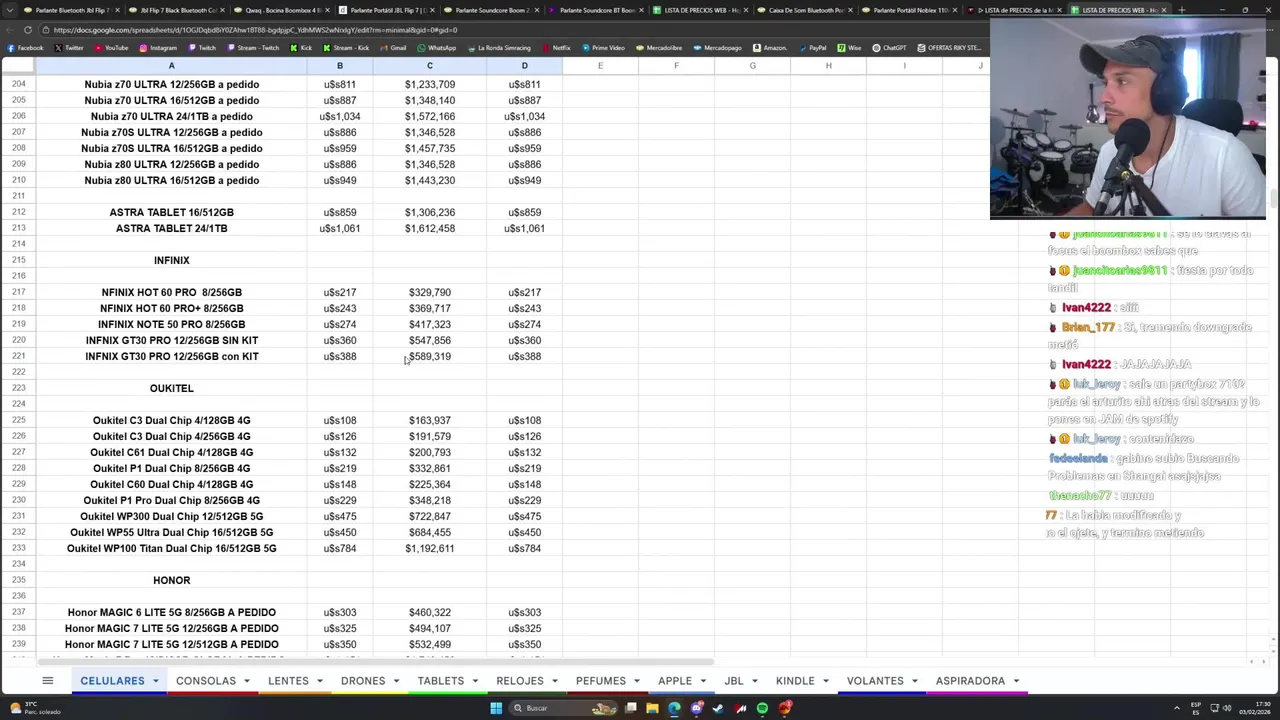Open the APPLE sheet tab dropdown arrow

703,681
